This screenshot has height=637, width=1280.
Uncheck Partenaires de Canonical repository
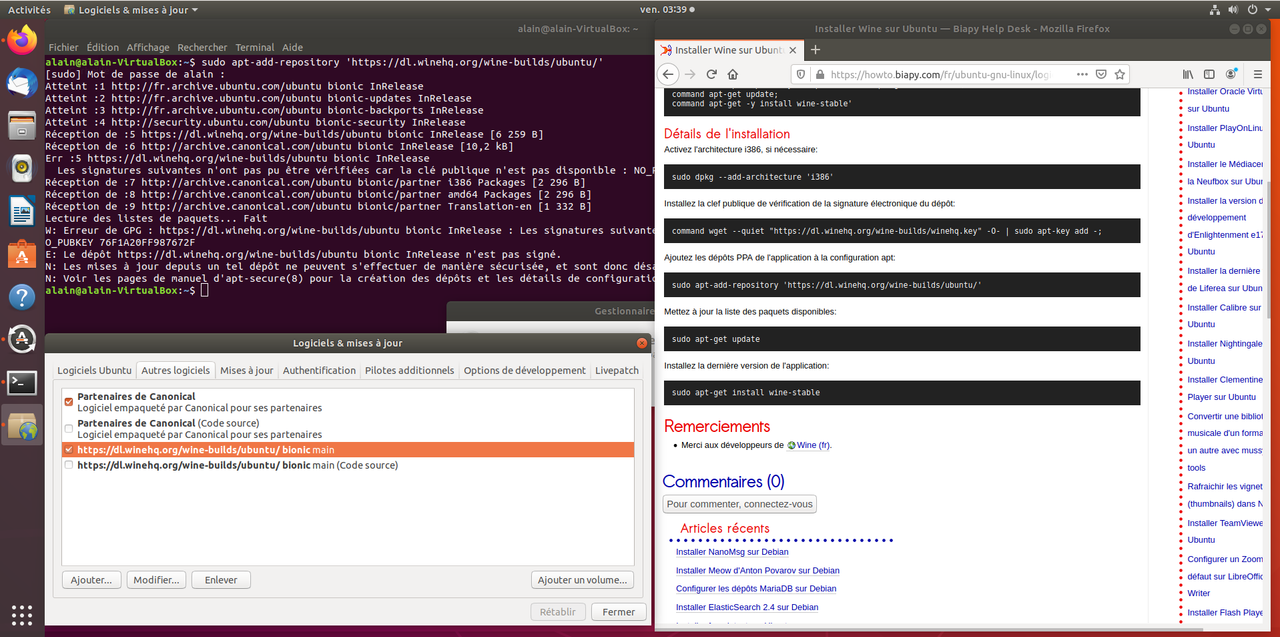tap(69, 402)
